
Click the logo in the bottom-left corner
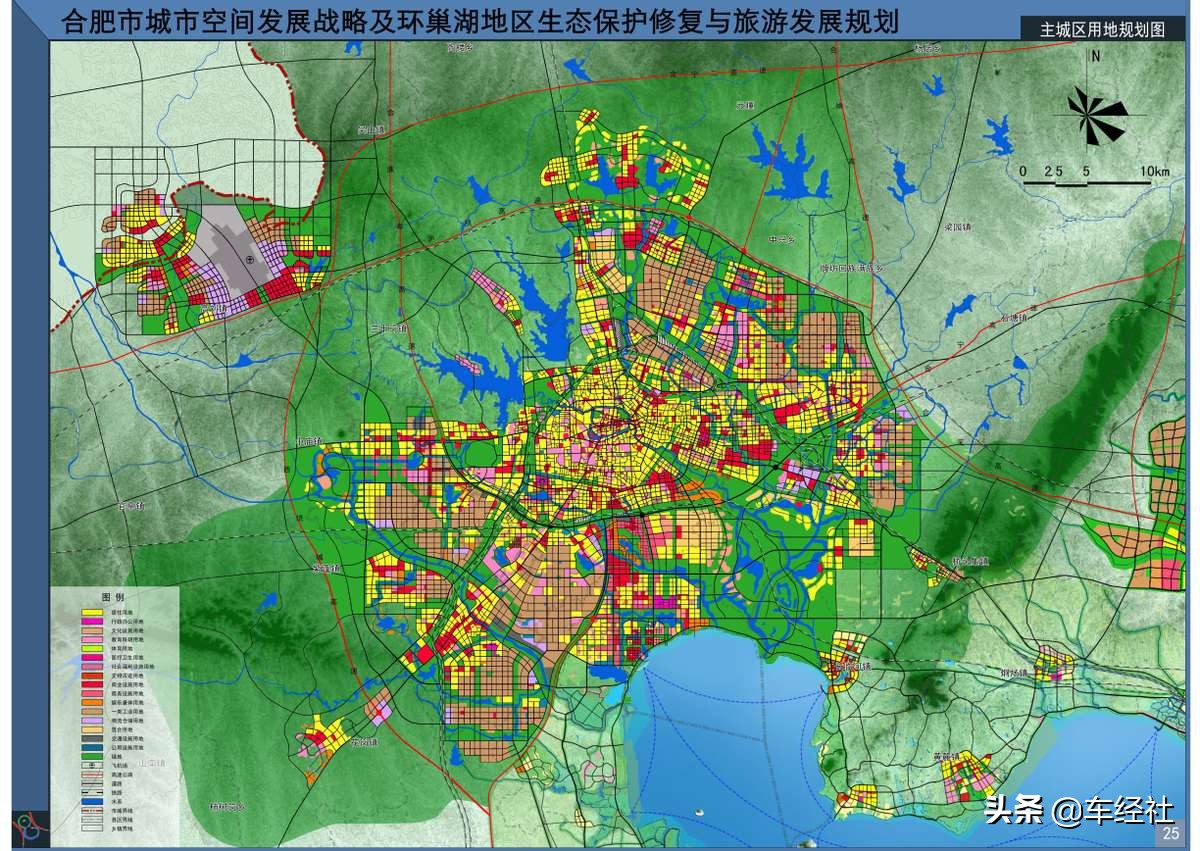[x=28, y=825]
